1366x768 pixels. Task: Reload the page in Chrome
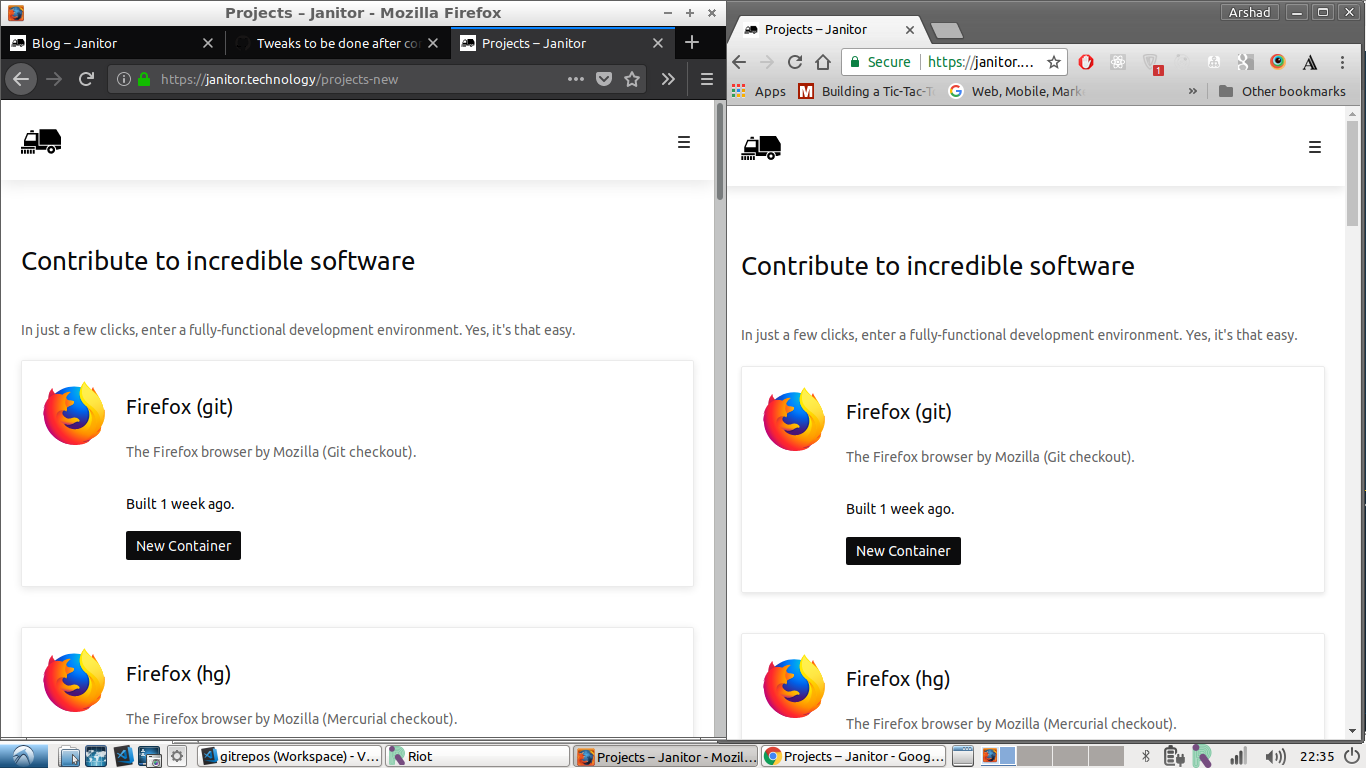[x=795, y=62]
